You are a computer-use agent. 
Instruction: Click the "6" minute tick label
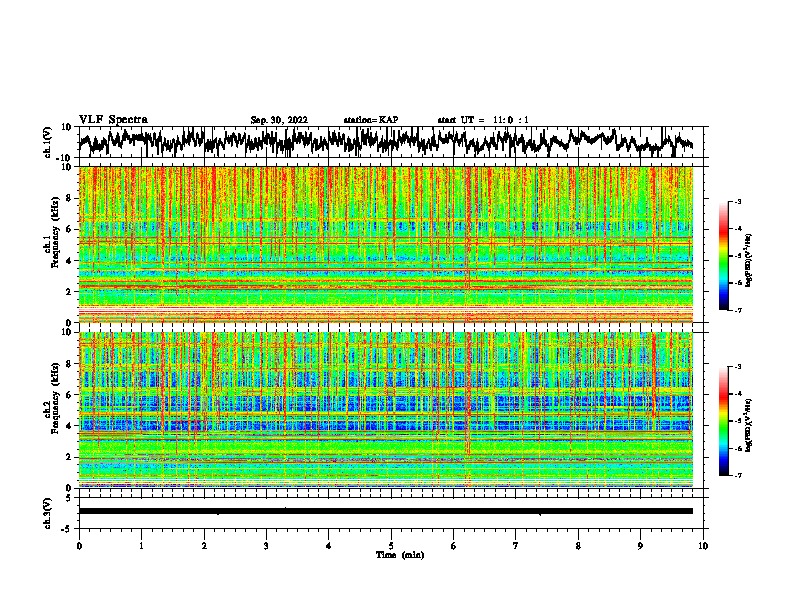point(454,546)
